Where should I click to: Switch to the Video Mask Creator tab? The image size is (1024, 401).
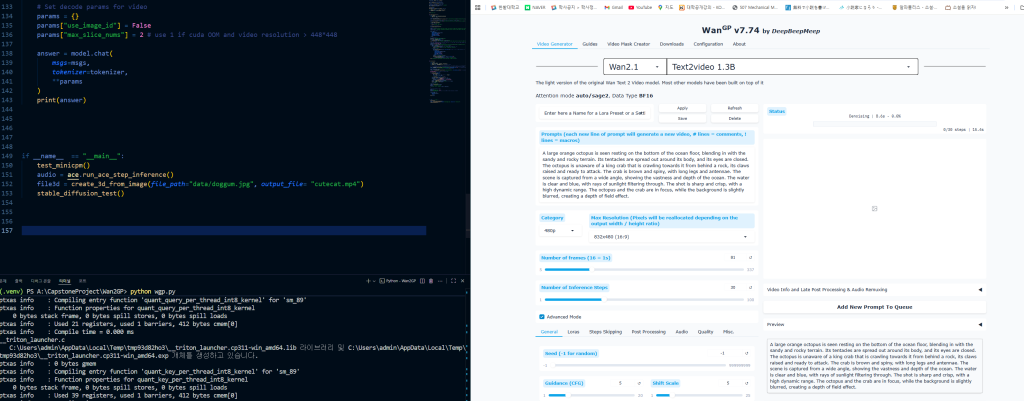(x=627, y=44)
